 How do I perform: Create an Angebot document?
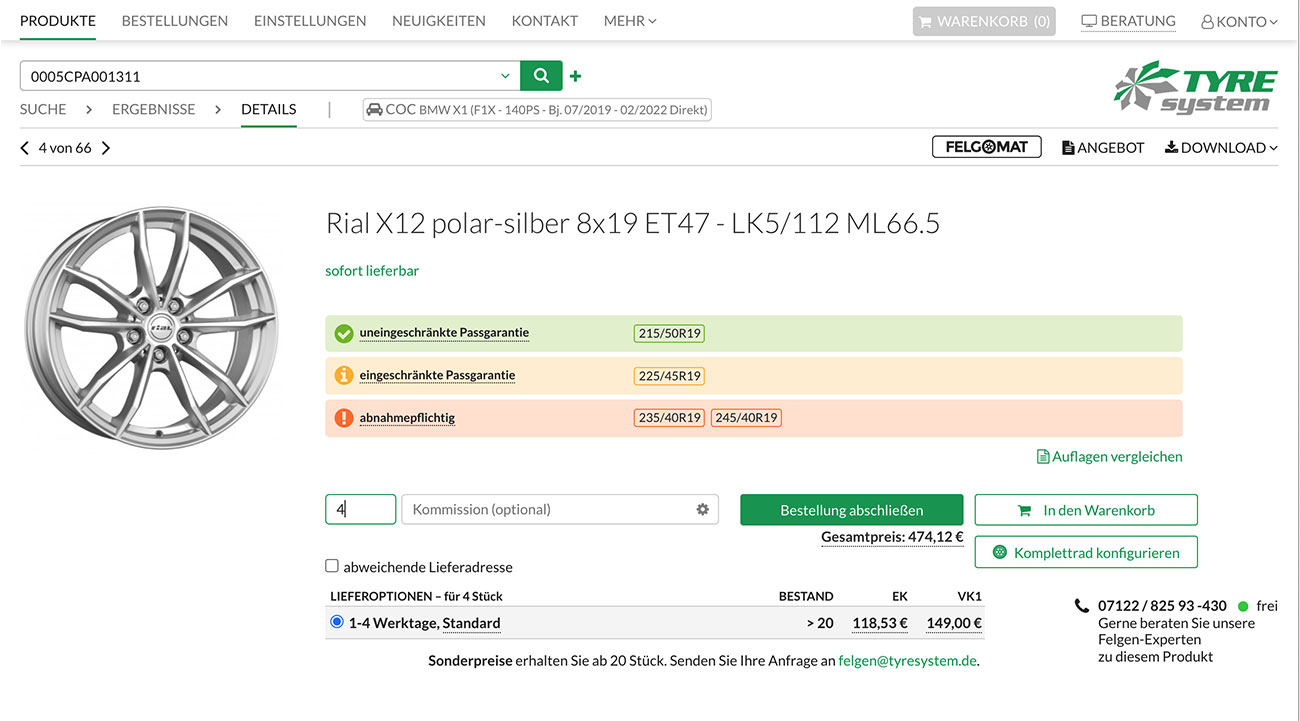(x=1103, y=148)
